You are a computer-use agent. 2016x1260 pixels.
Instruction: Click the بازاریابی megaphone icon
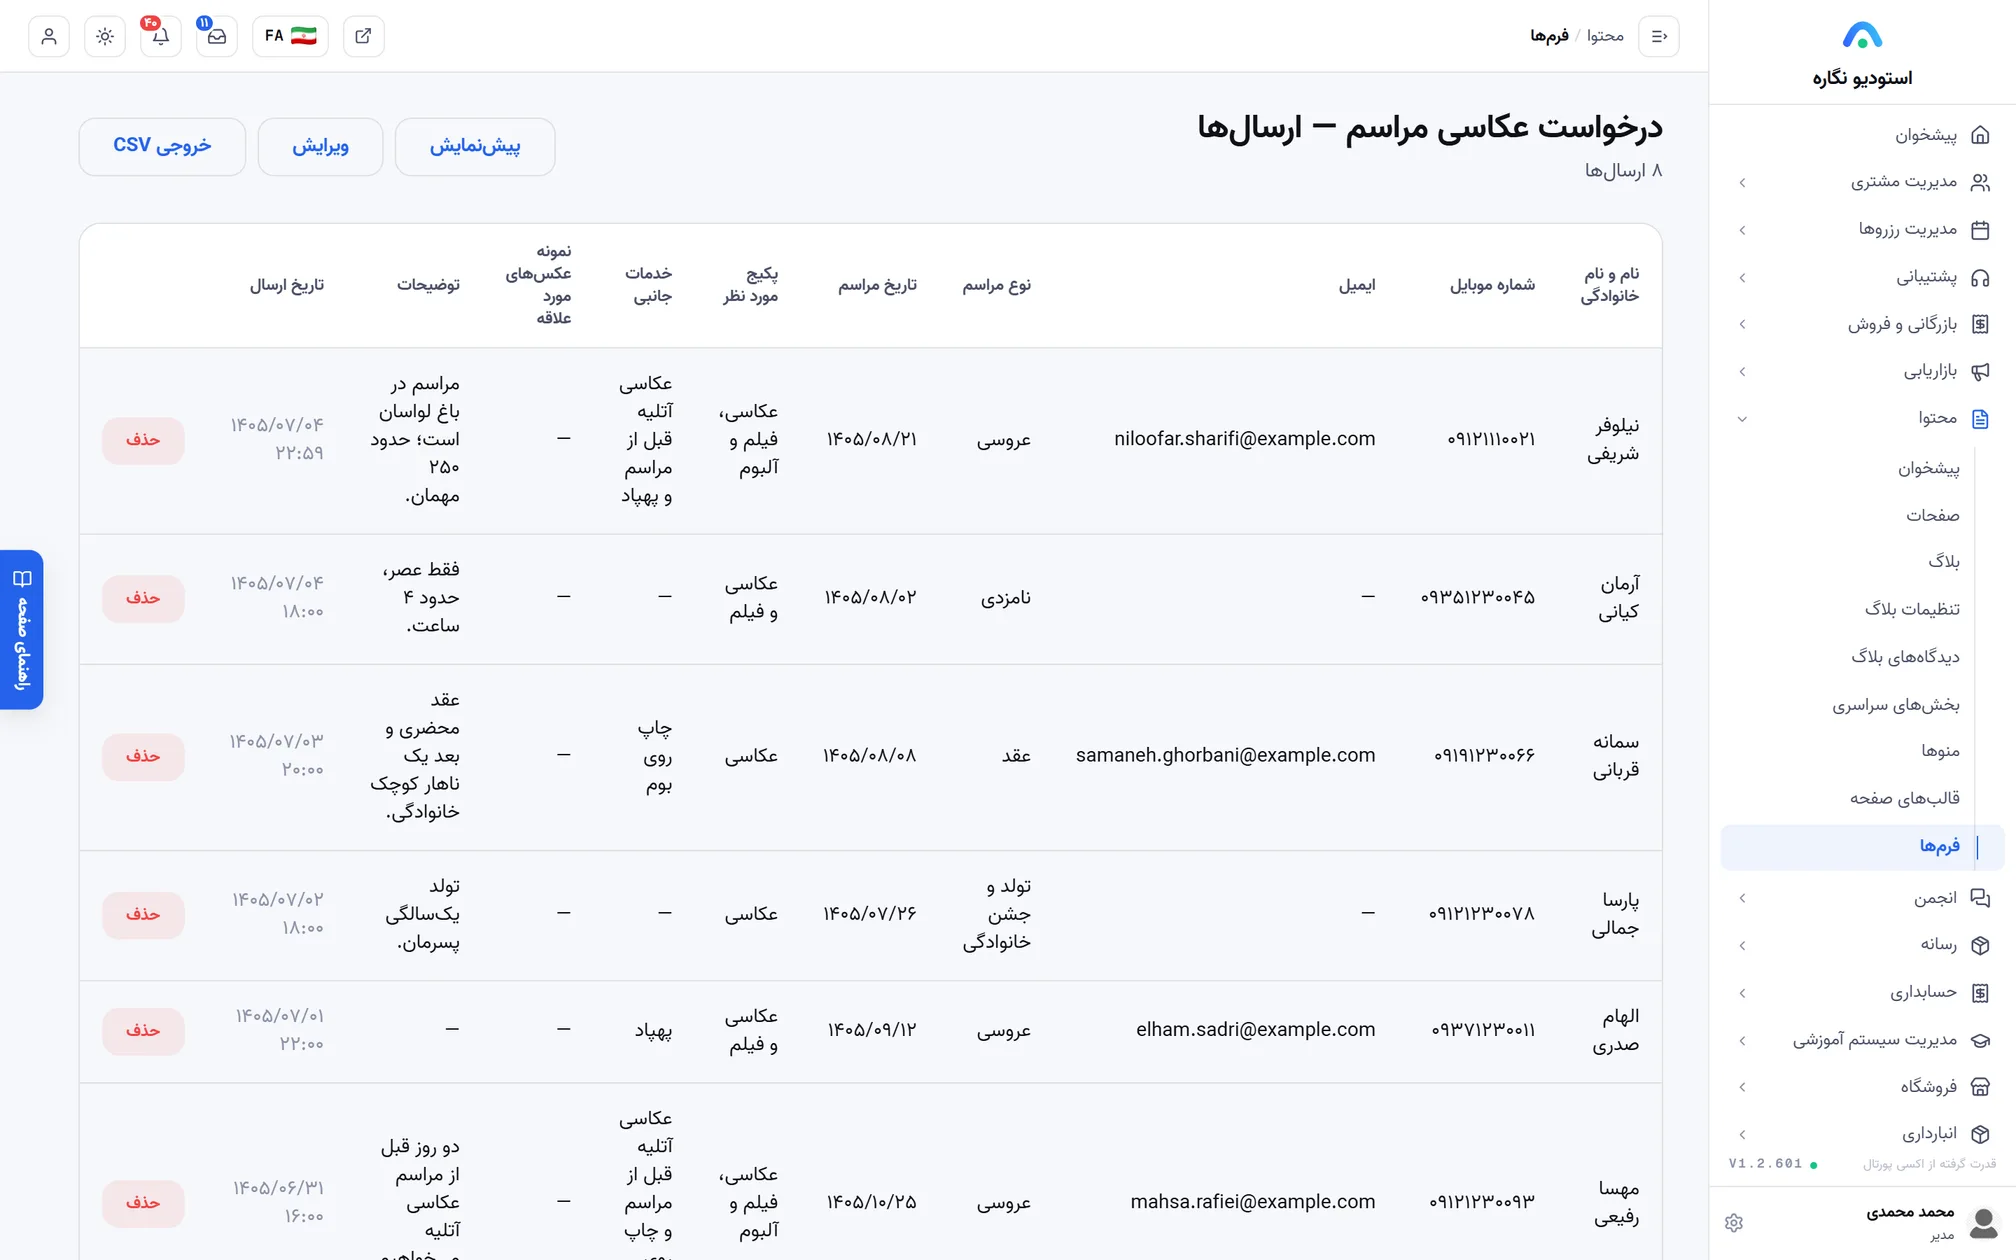[x=1980, y=371]
